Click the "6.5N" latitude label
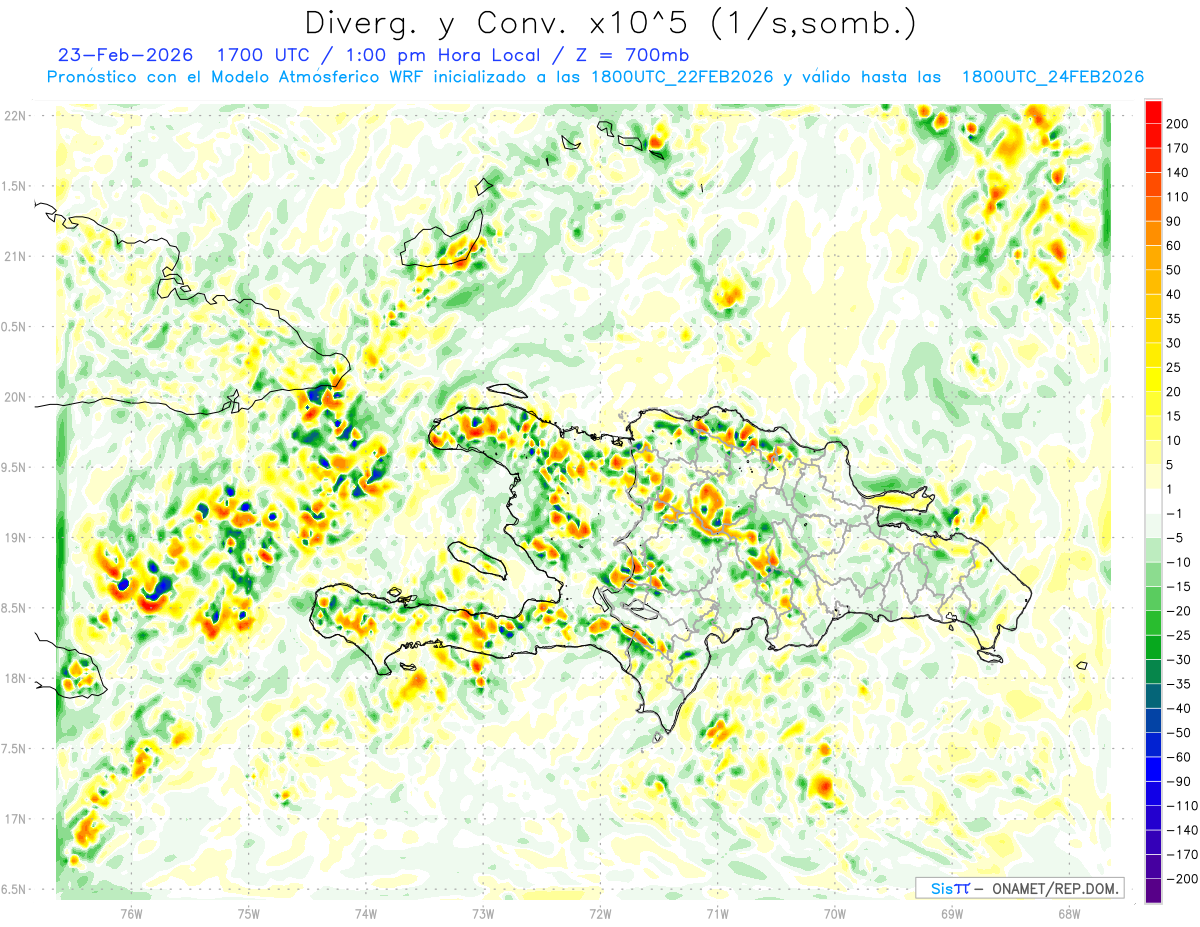The width and height of the screenshot is (1200, 927). click(x=15, y=889)
